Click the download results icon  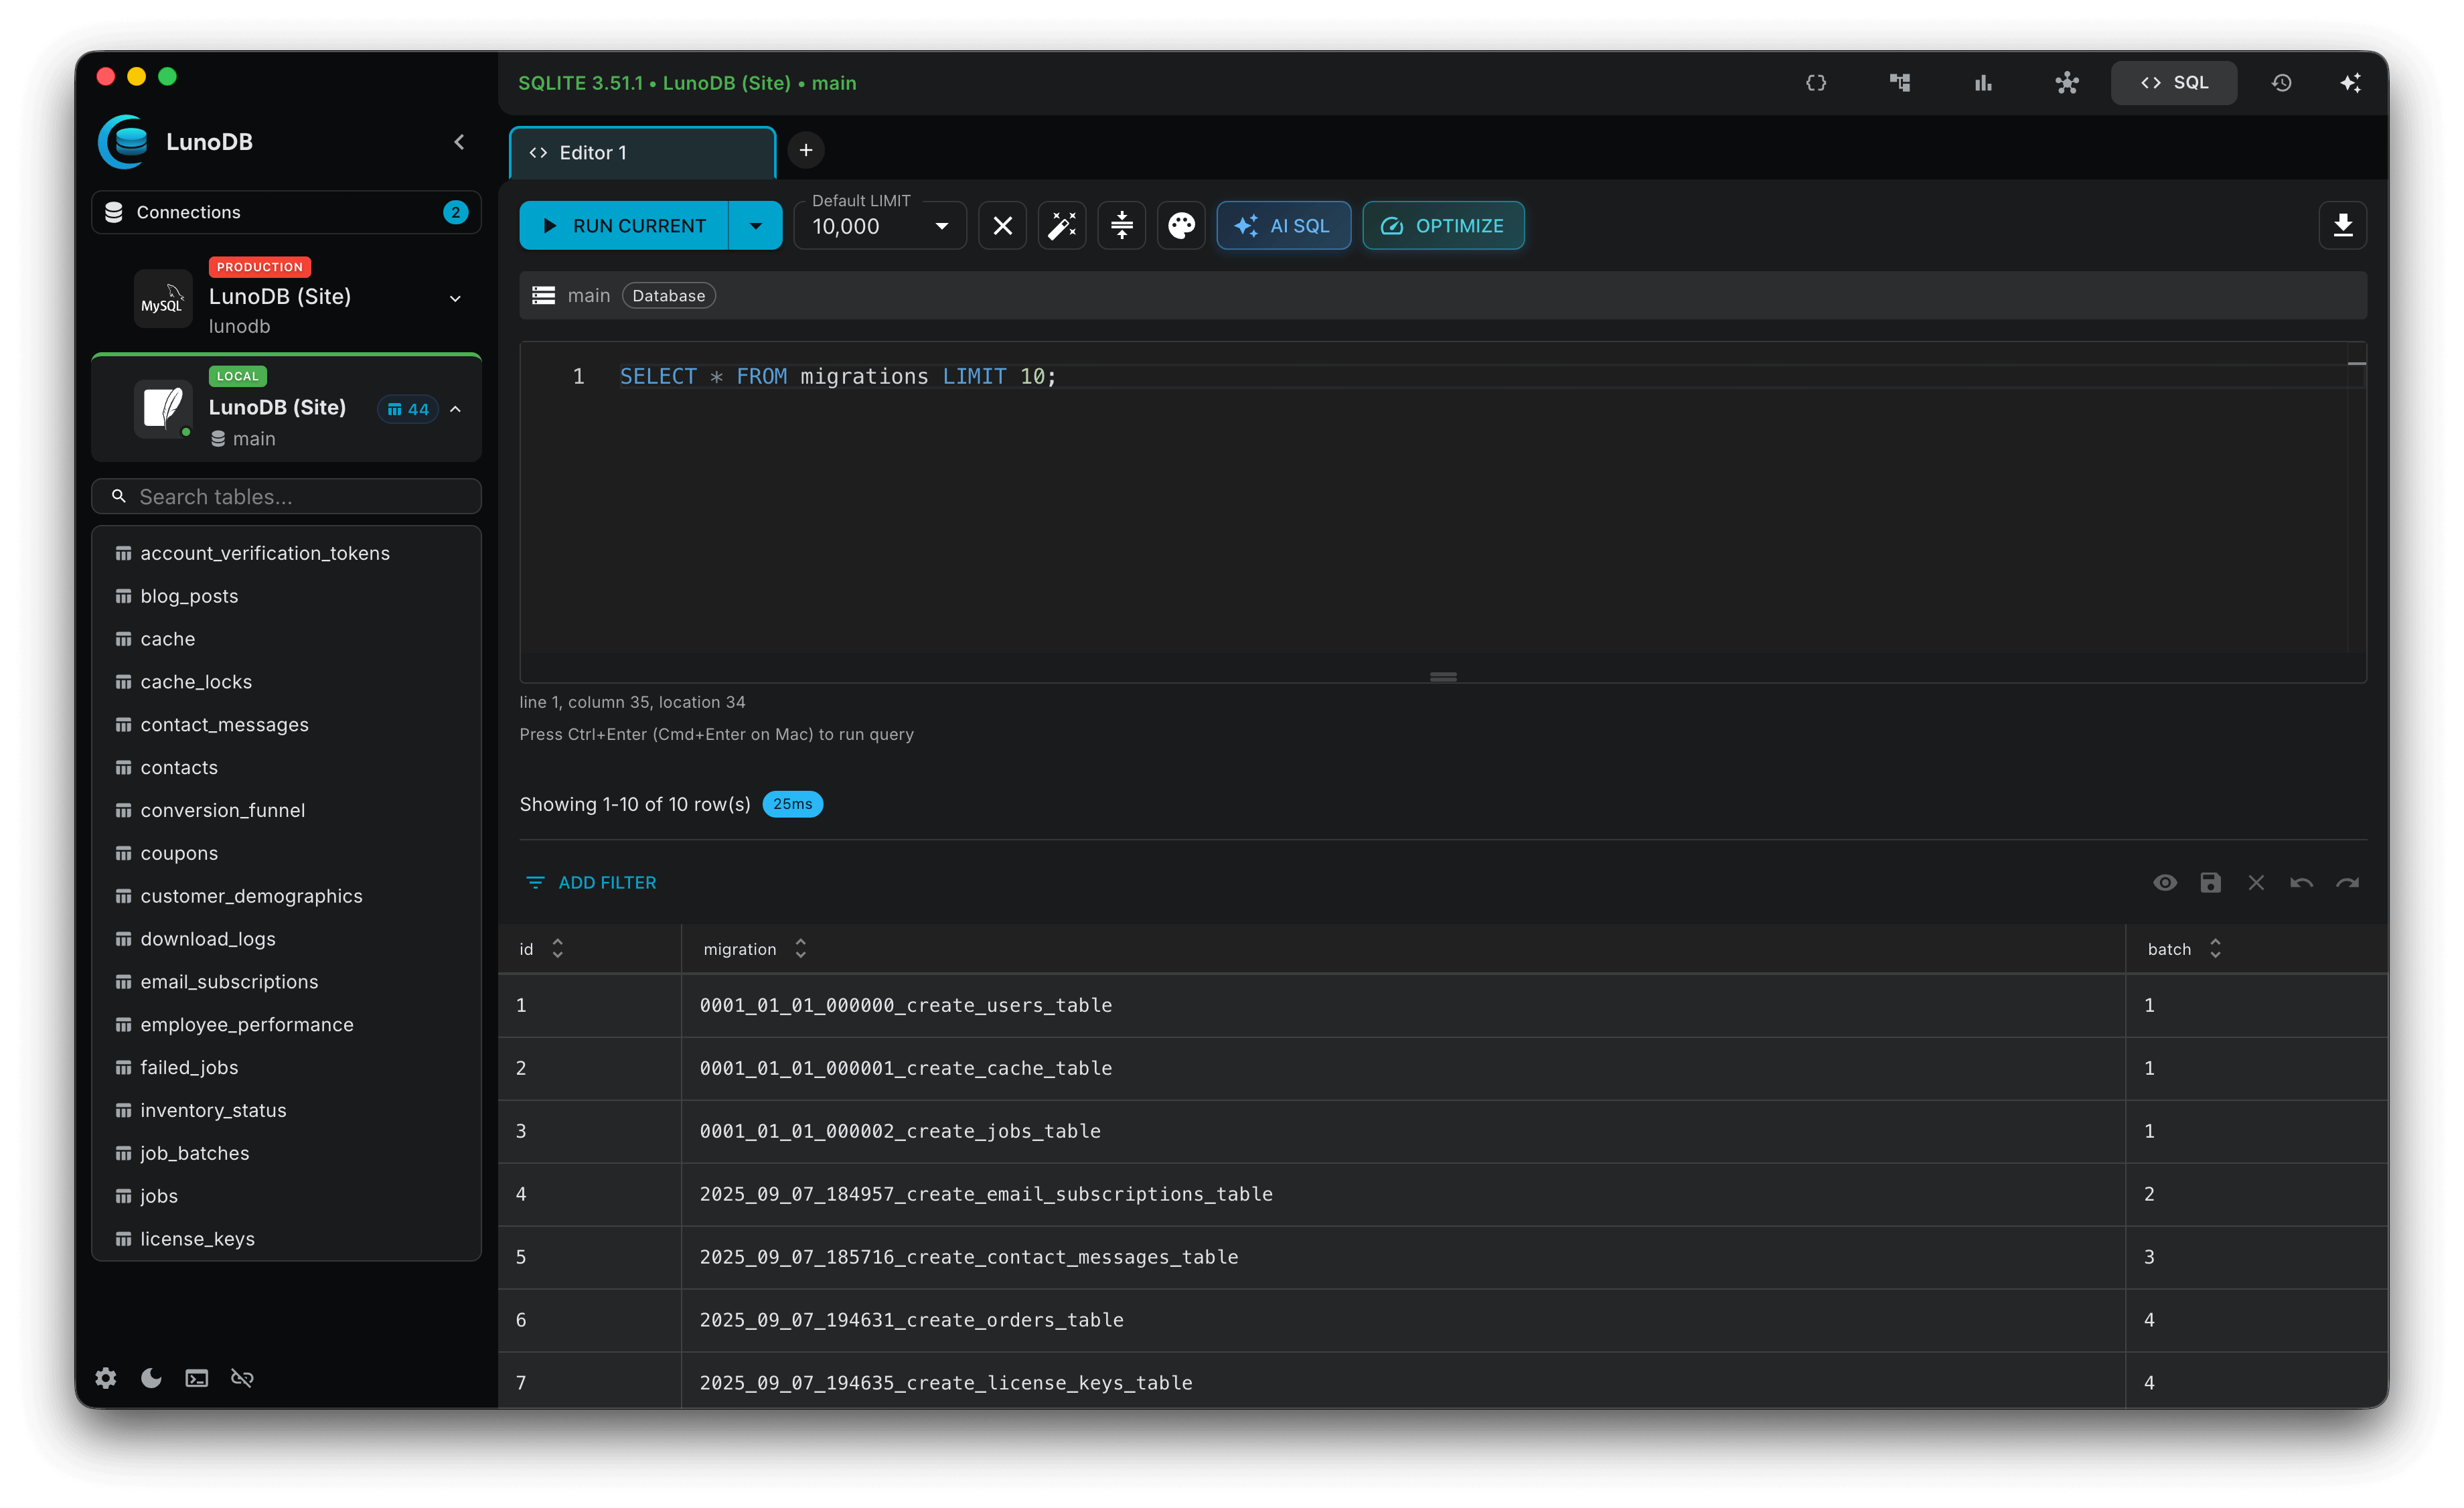pos(2344,225)
